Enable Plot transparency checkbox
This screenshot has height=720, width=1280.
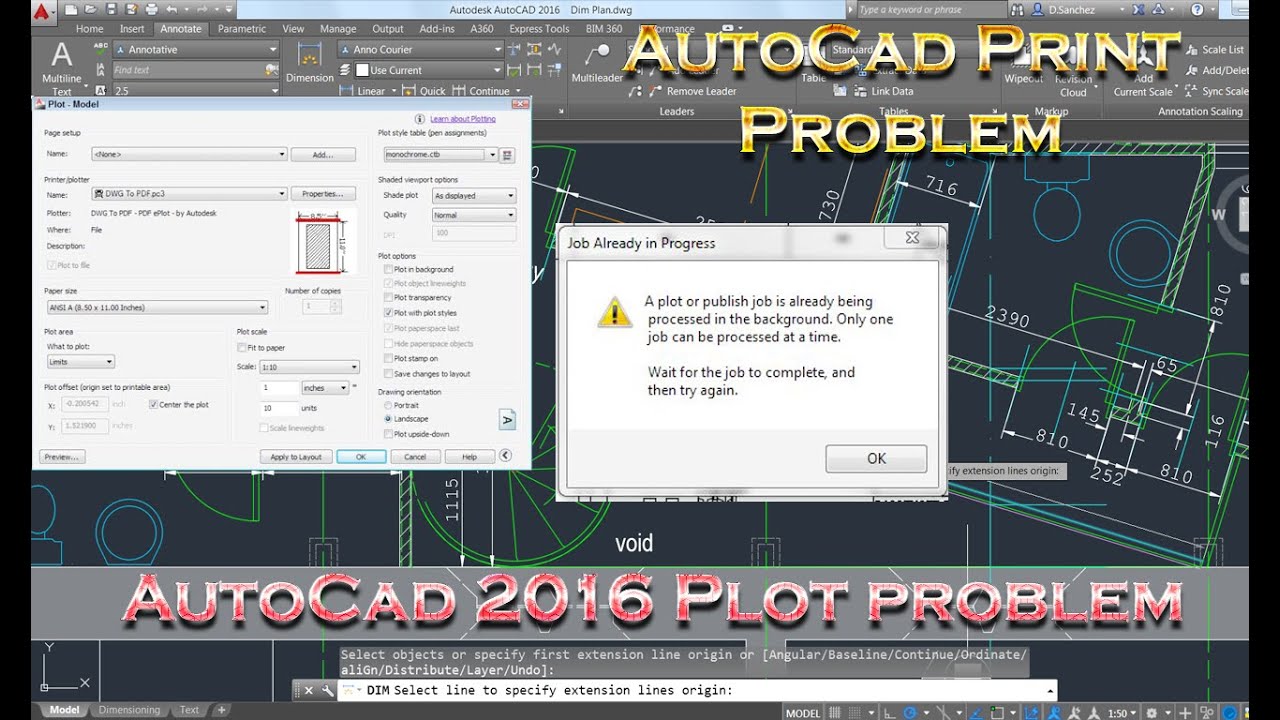point(388,297)
